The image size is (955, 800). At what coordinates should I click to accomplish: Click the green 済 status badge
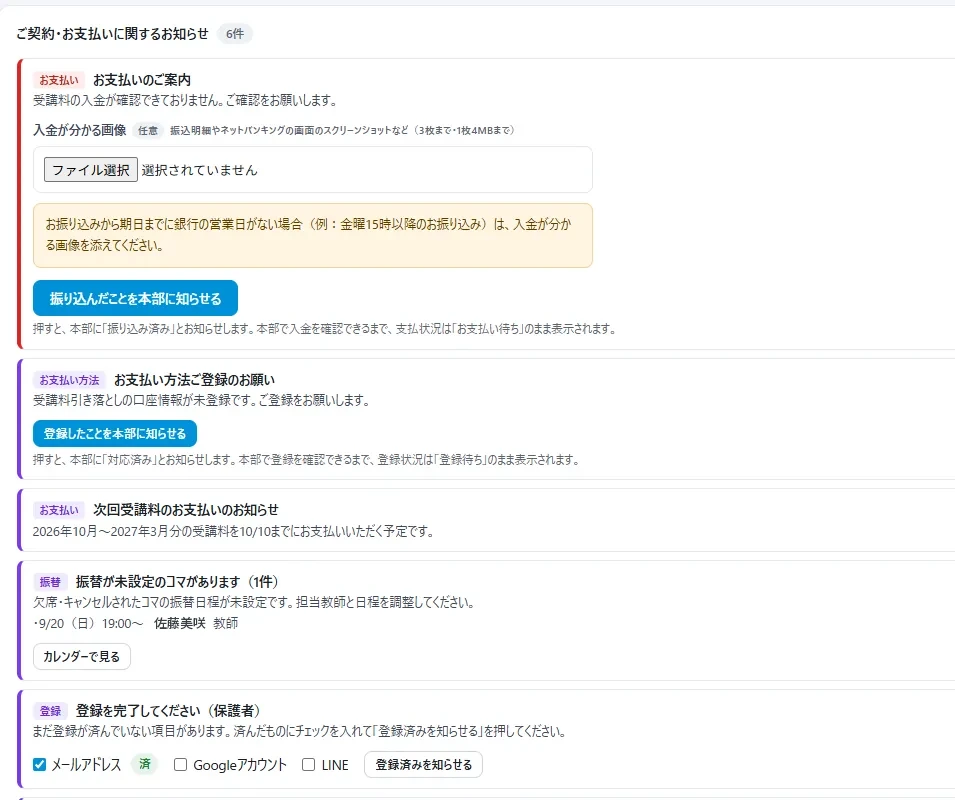click(x=144, y=764)
